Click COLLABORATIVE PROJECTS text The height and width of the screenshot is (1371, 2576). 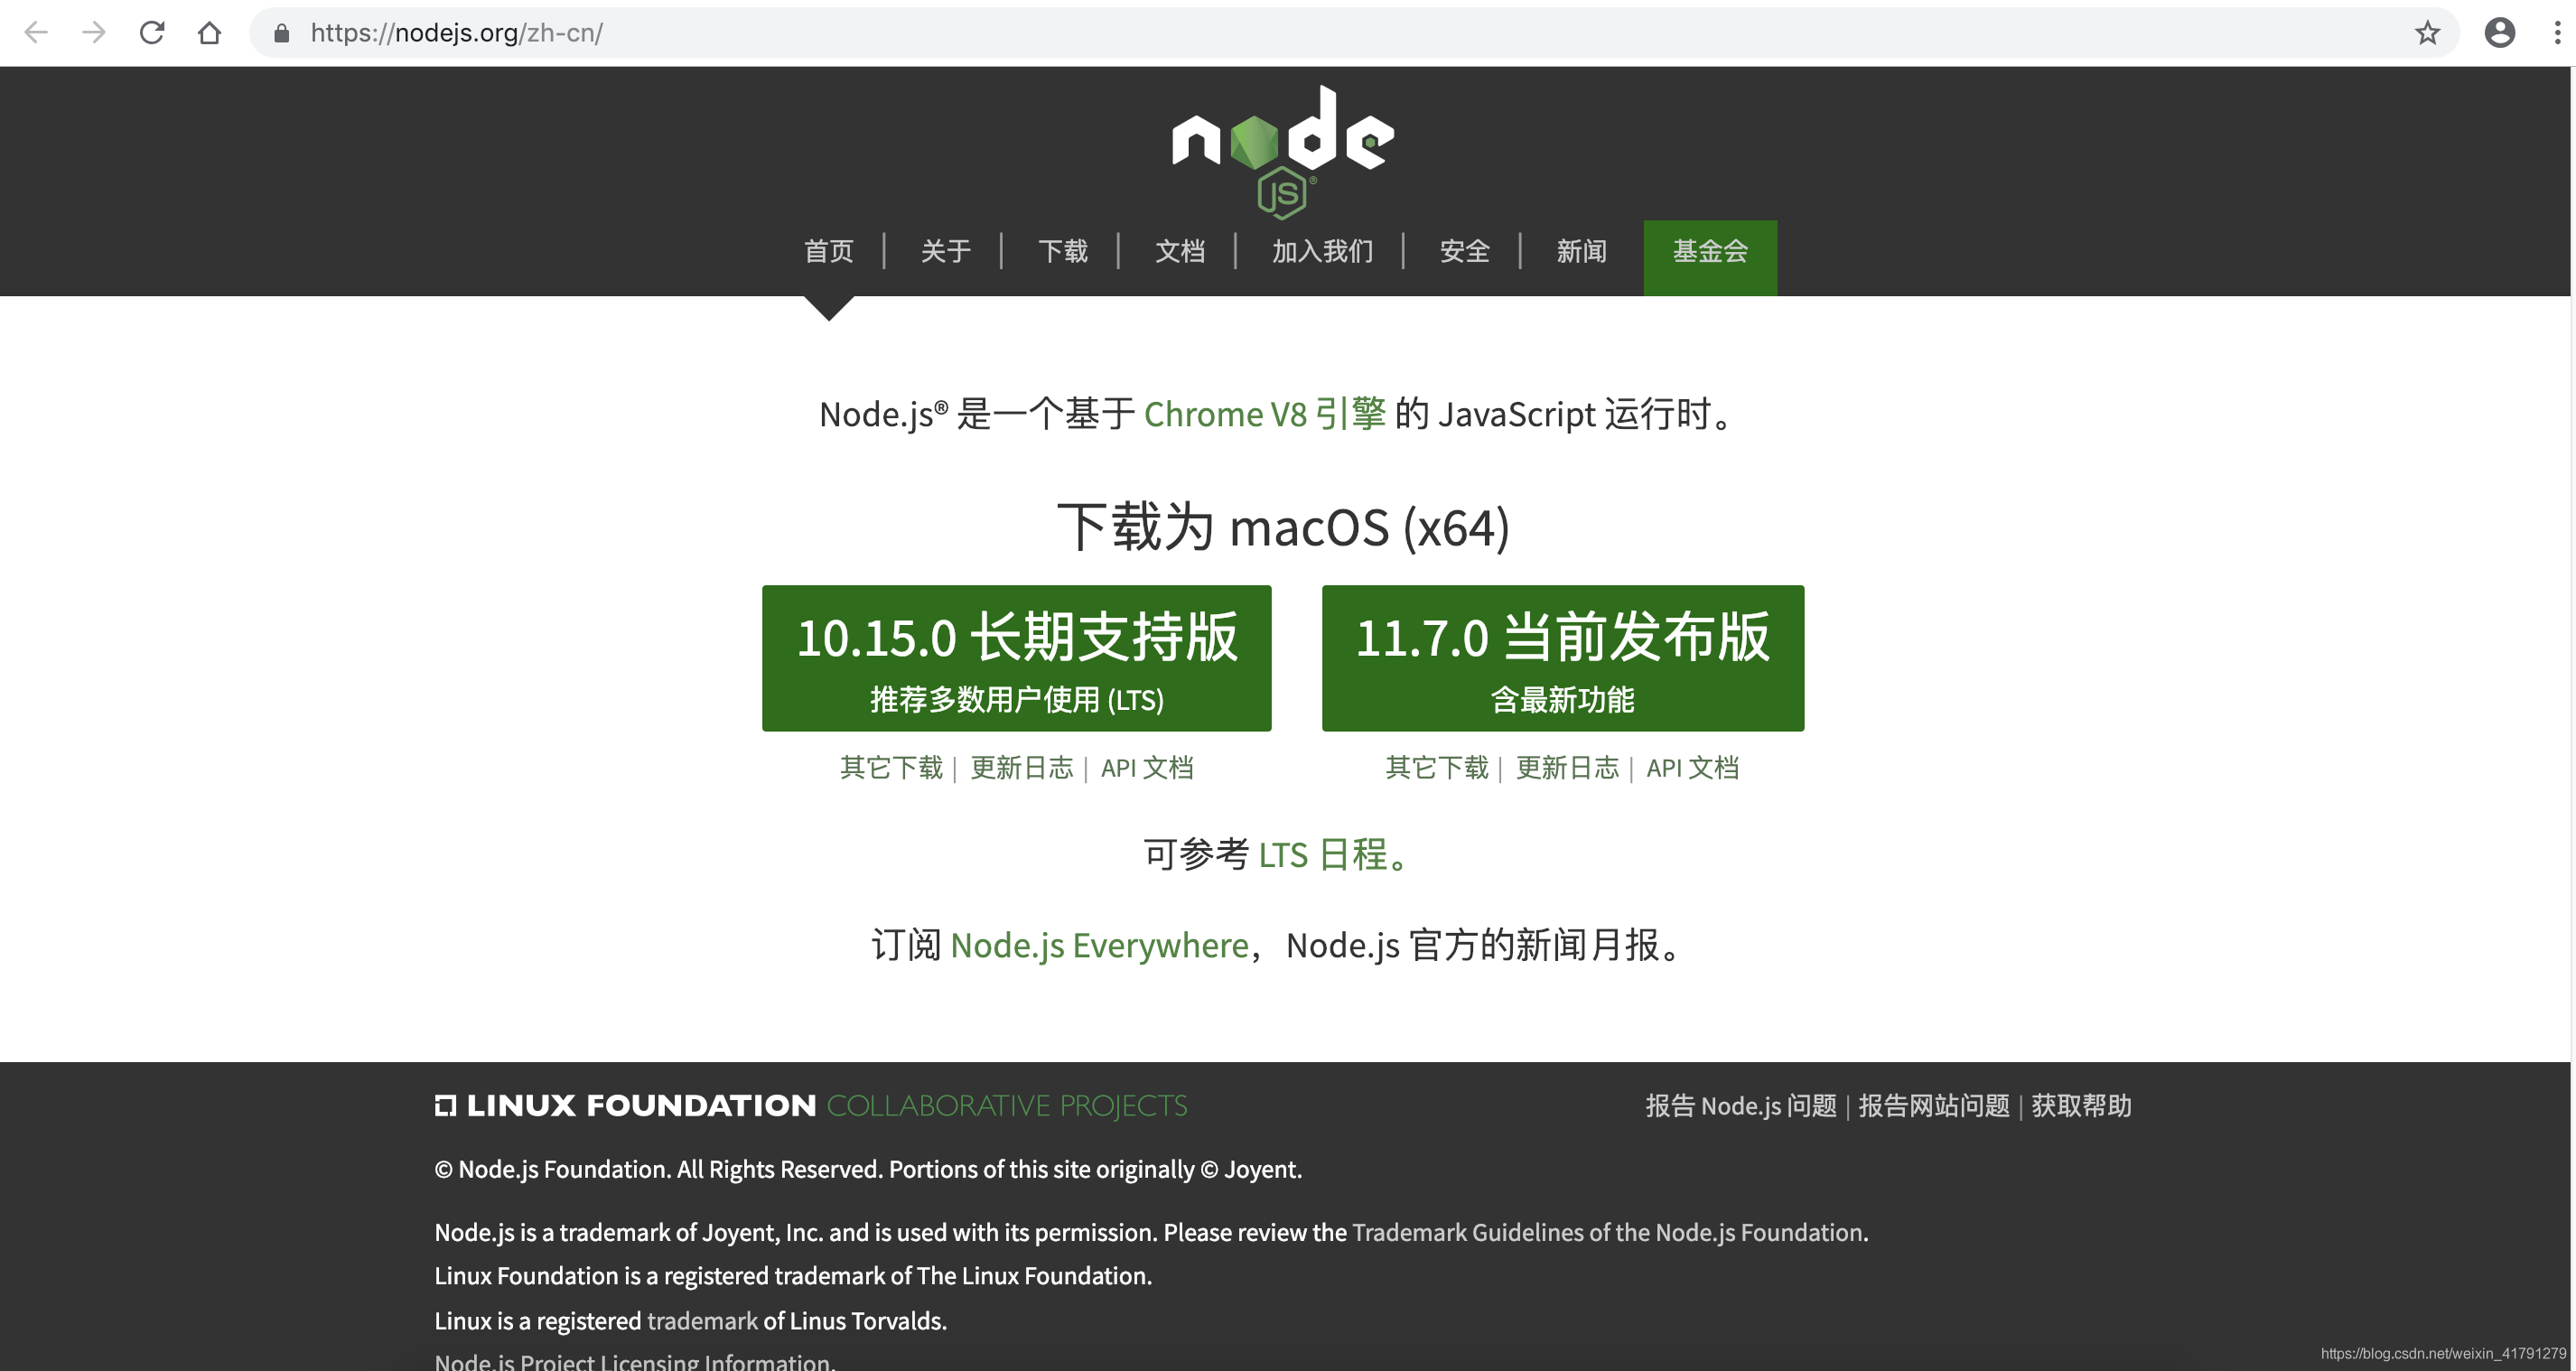tap(1007, 1105)
